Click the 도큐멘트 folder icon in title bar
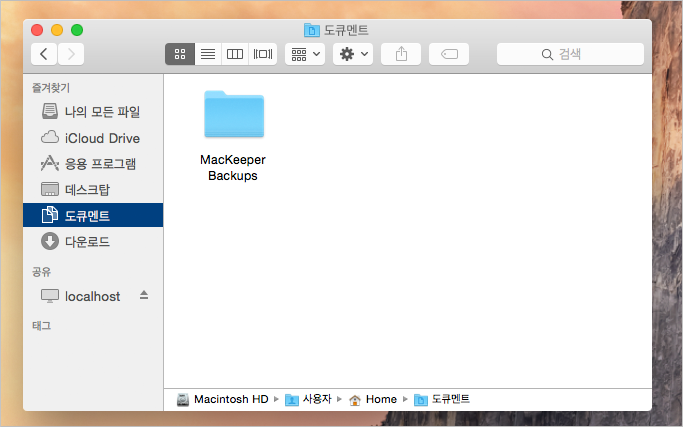The image size is (683, 427). [311, 30]
